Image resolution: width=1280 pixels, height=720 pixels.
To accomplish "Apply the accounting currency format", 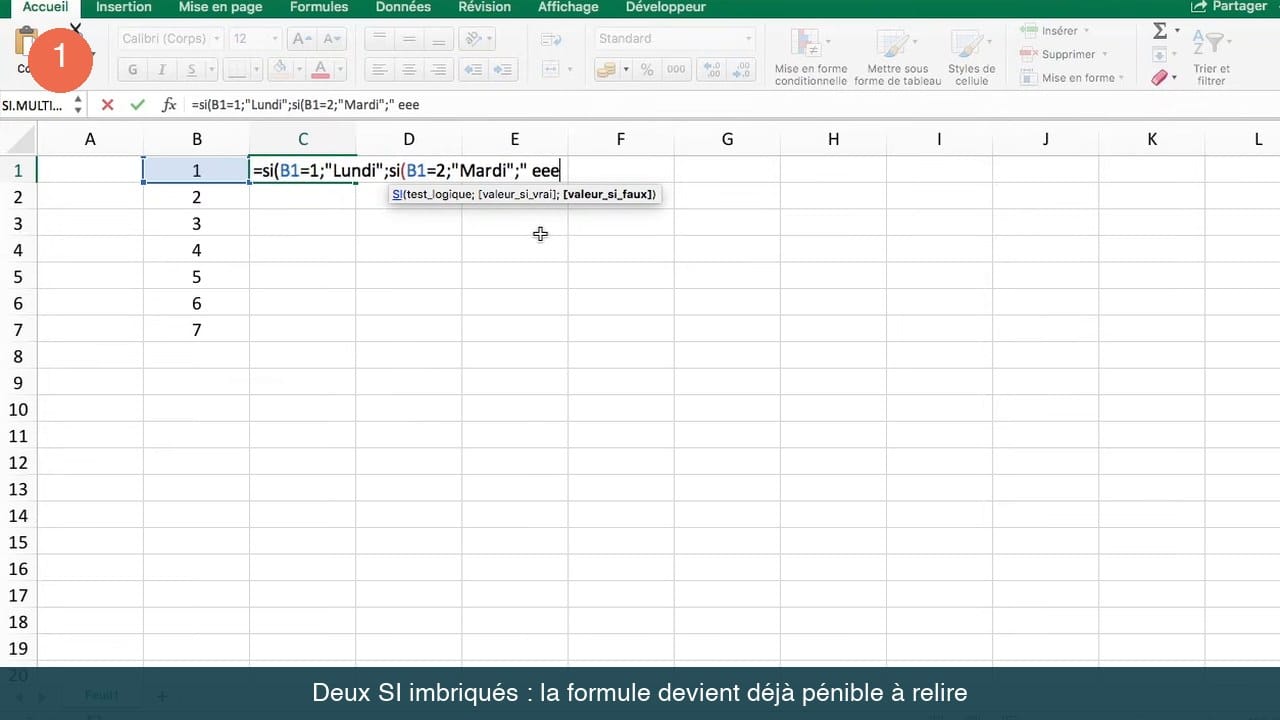I will point(606,70).
